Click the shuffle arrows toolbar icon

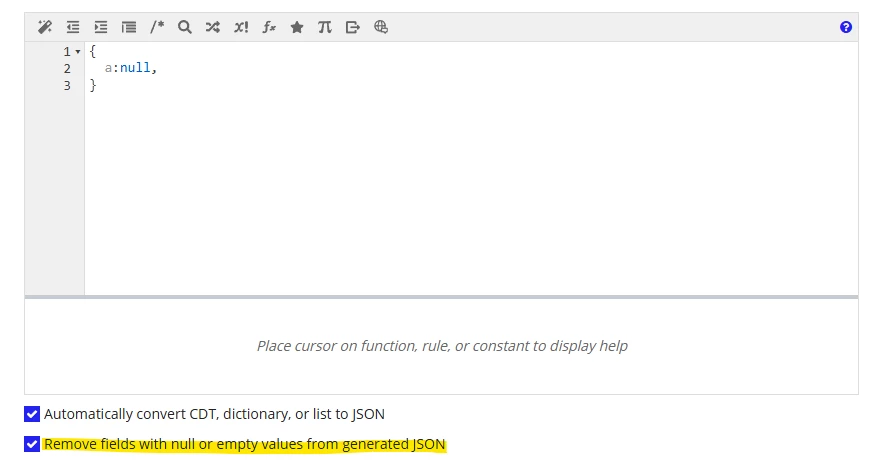213,27
